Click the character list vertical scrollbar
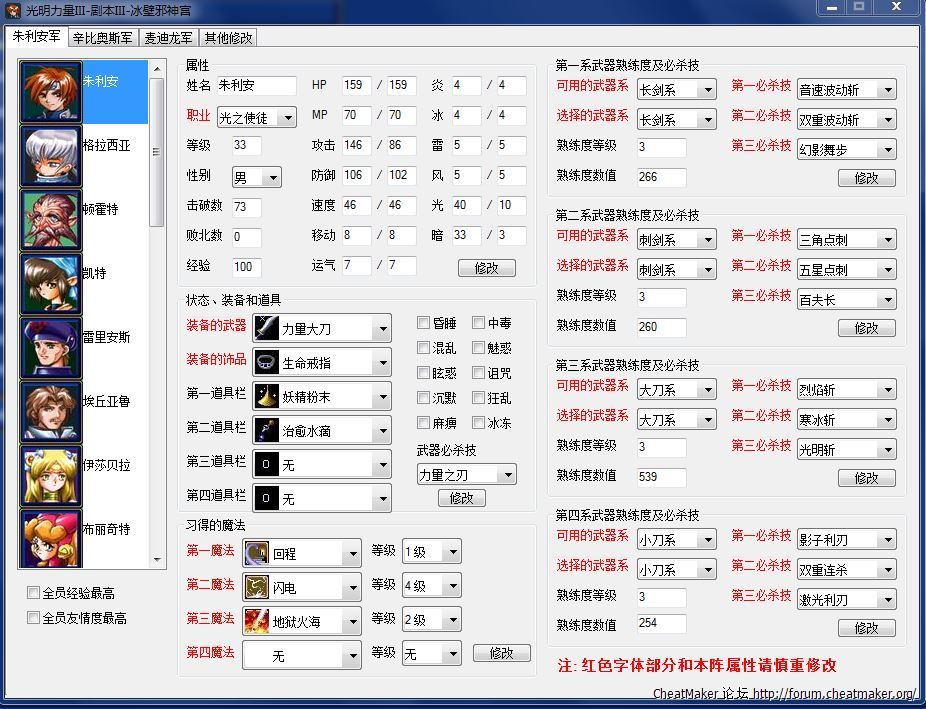 [157, 150]
